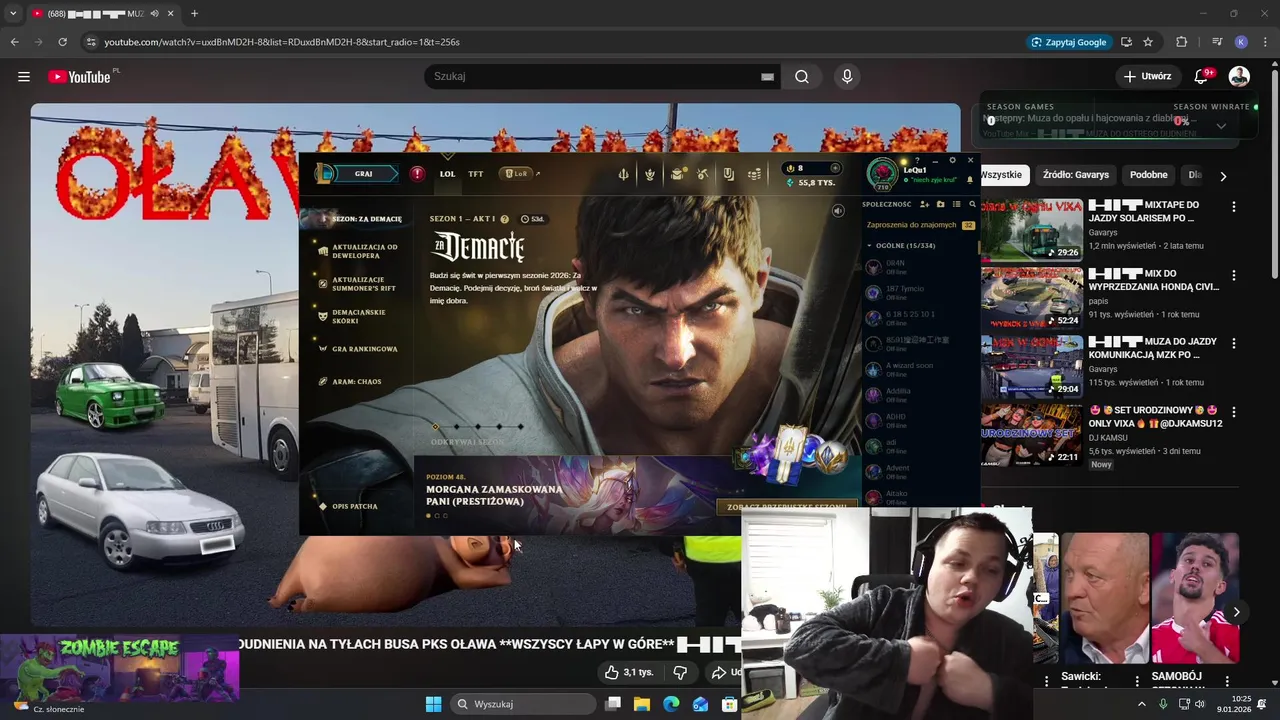Viewport: 1280px width, 720px height.
Task: Click the YouTube hamburger menu icon
Action: [x=24, y=76]
